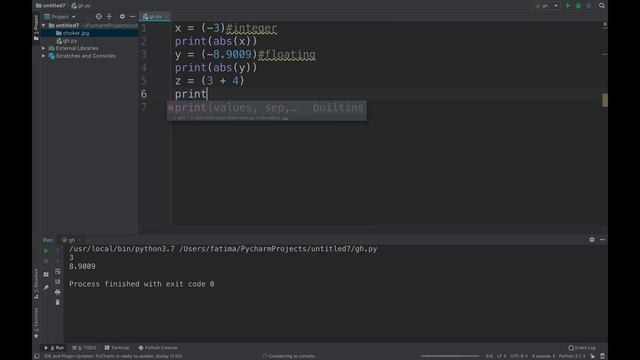Screen dimensions: 640x360
Task: Clear Run console with trash icon
Action: click(58, 302)
